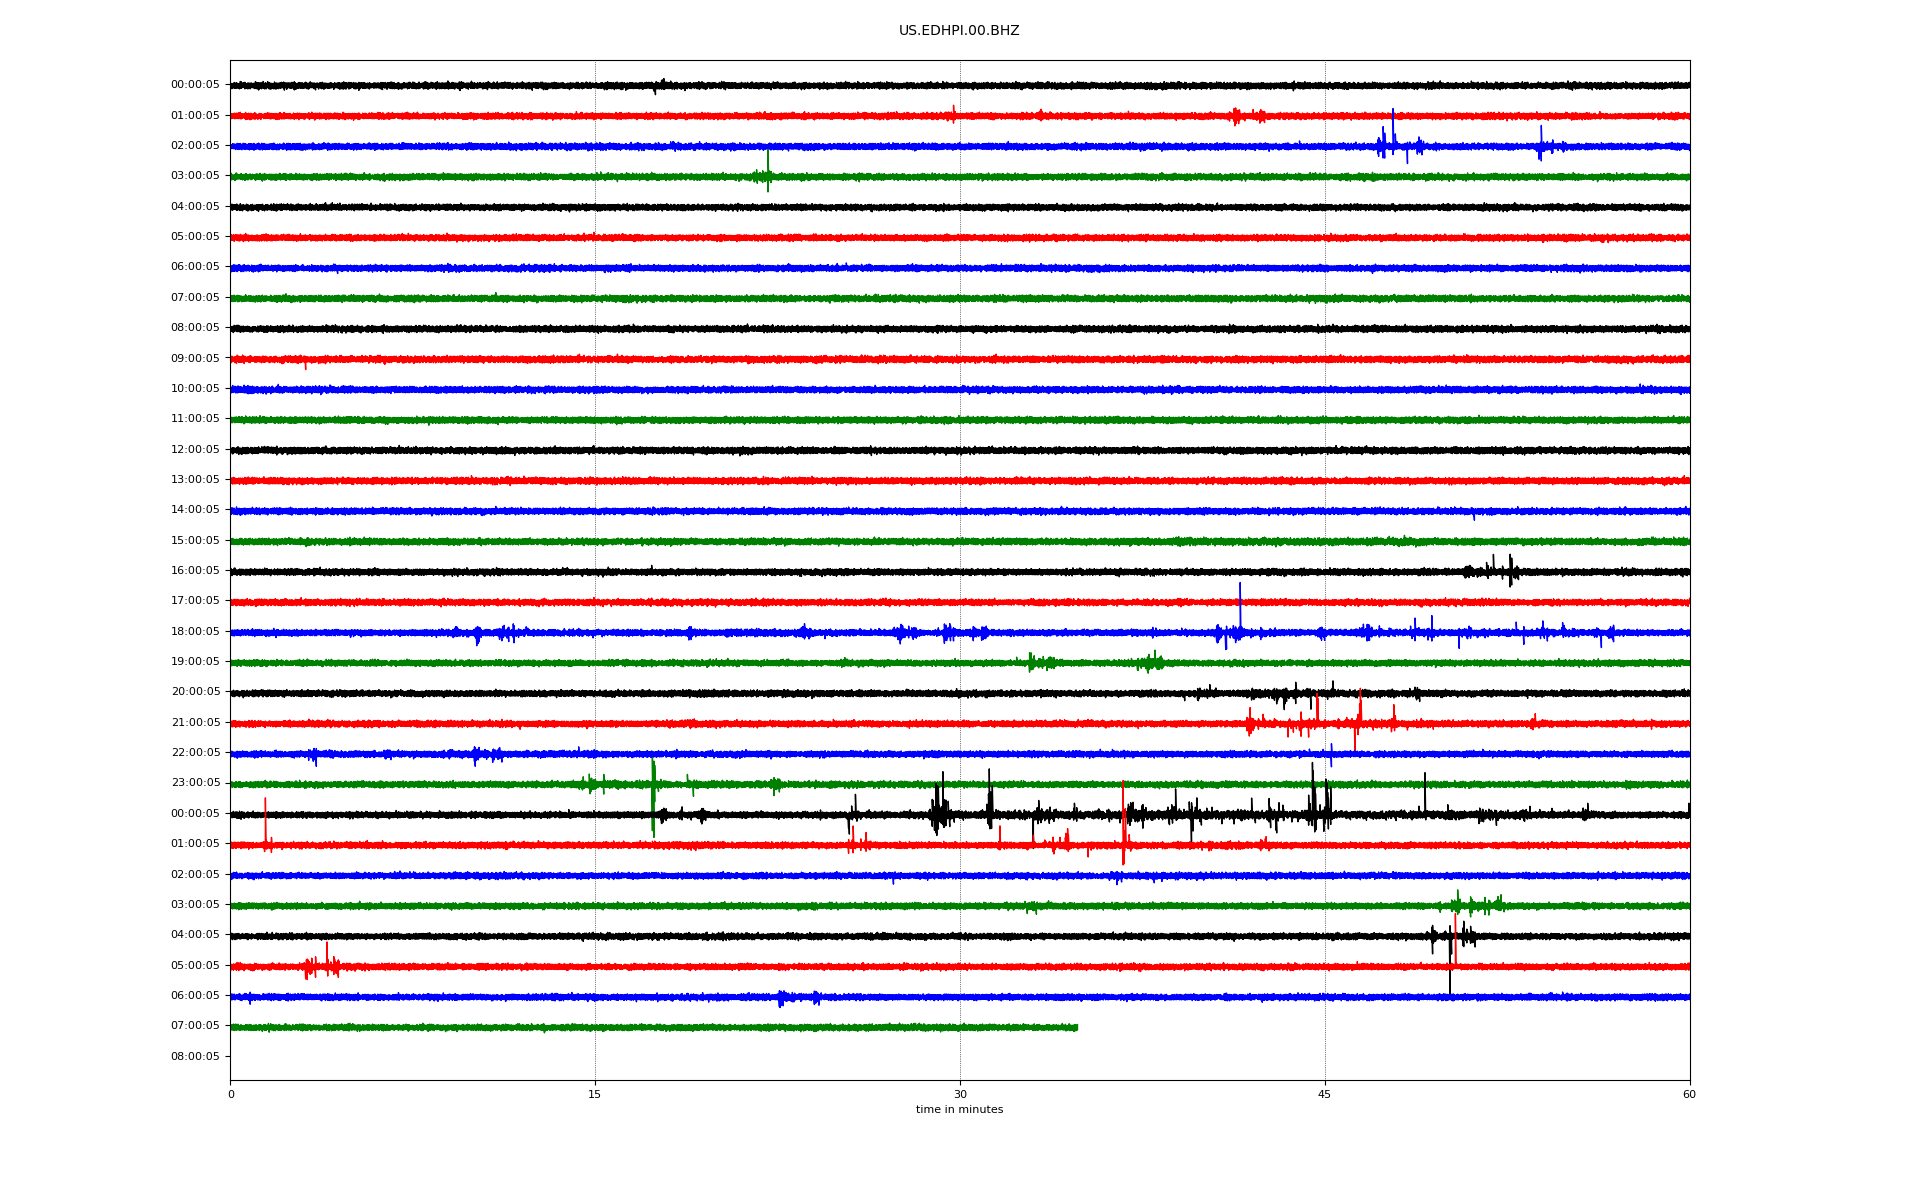Click the end of the 07:00:05 partial green trace
The height and width of the screenshot is (1200, 1920).
point(1076,1027)
